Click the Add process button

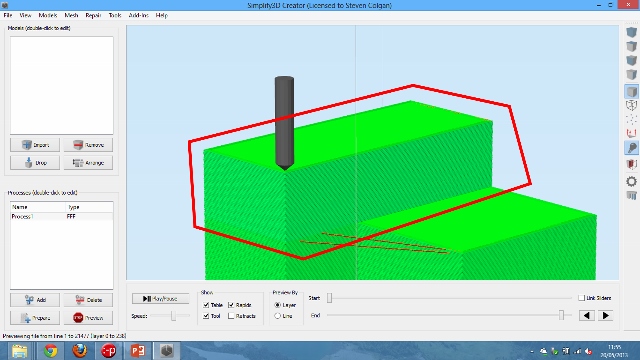pyautogui.click(x=35, y=300)
